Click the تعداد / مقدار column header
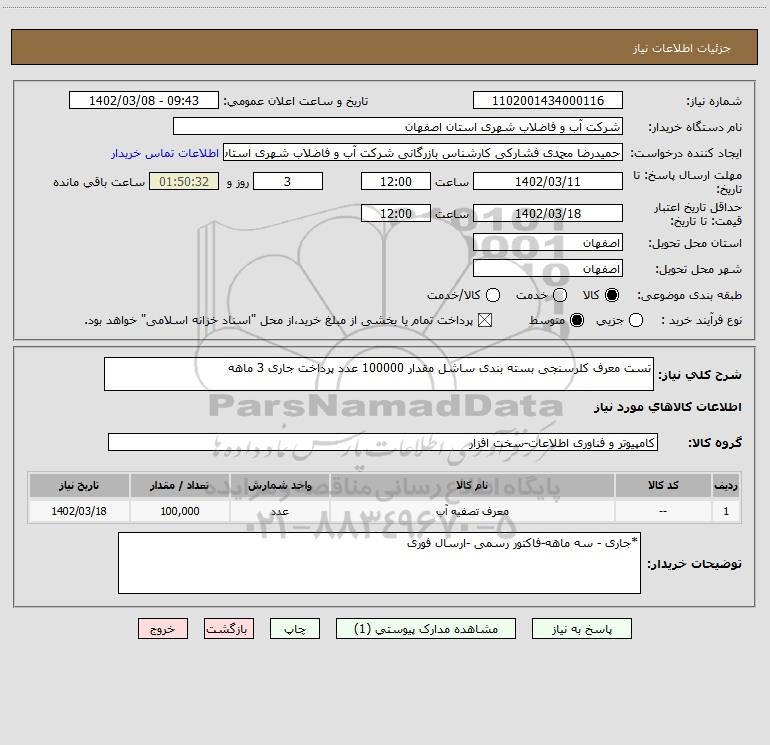770x745 pixels. click(179, 485)
